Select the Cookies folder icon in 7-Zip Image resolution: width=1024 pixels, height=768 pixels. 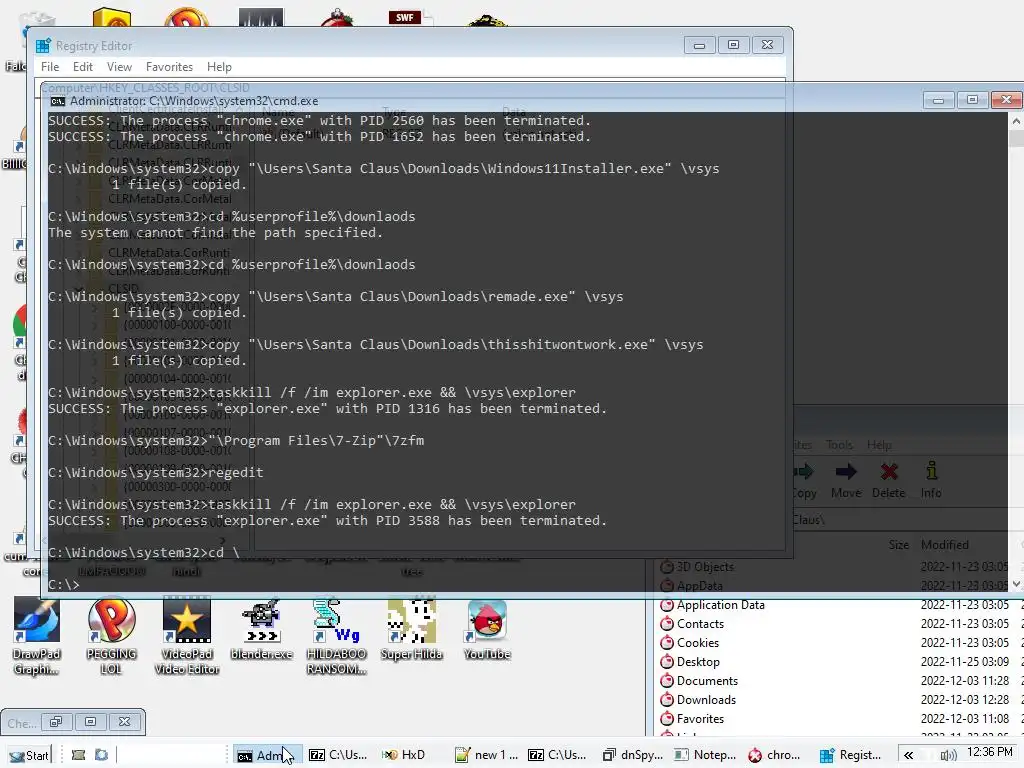point(667,643)
